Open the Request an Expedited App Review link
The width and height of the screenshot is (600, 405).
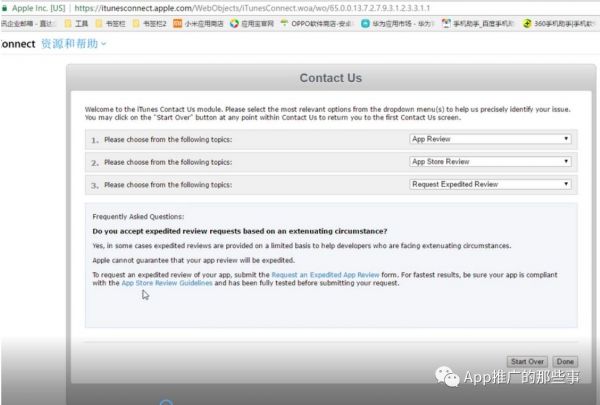click(x=325, y=275)
